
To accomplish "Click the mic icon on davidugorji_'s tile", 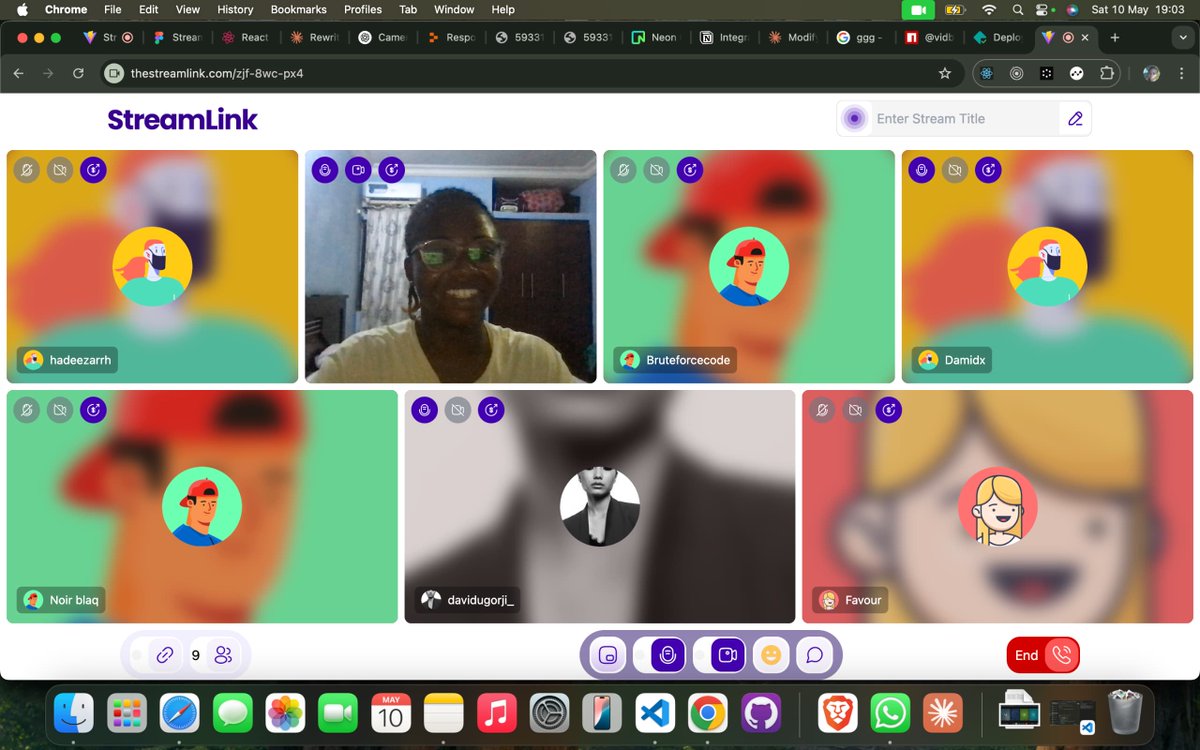I will point(424,410).
